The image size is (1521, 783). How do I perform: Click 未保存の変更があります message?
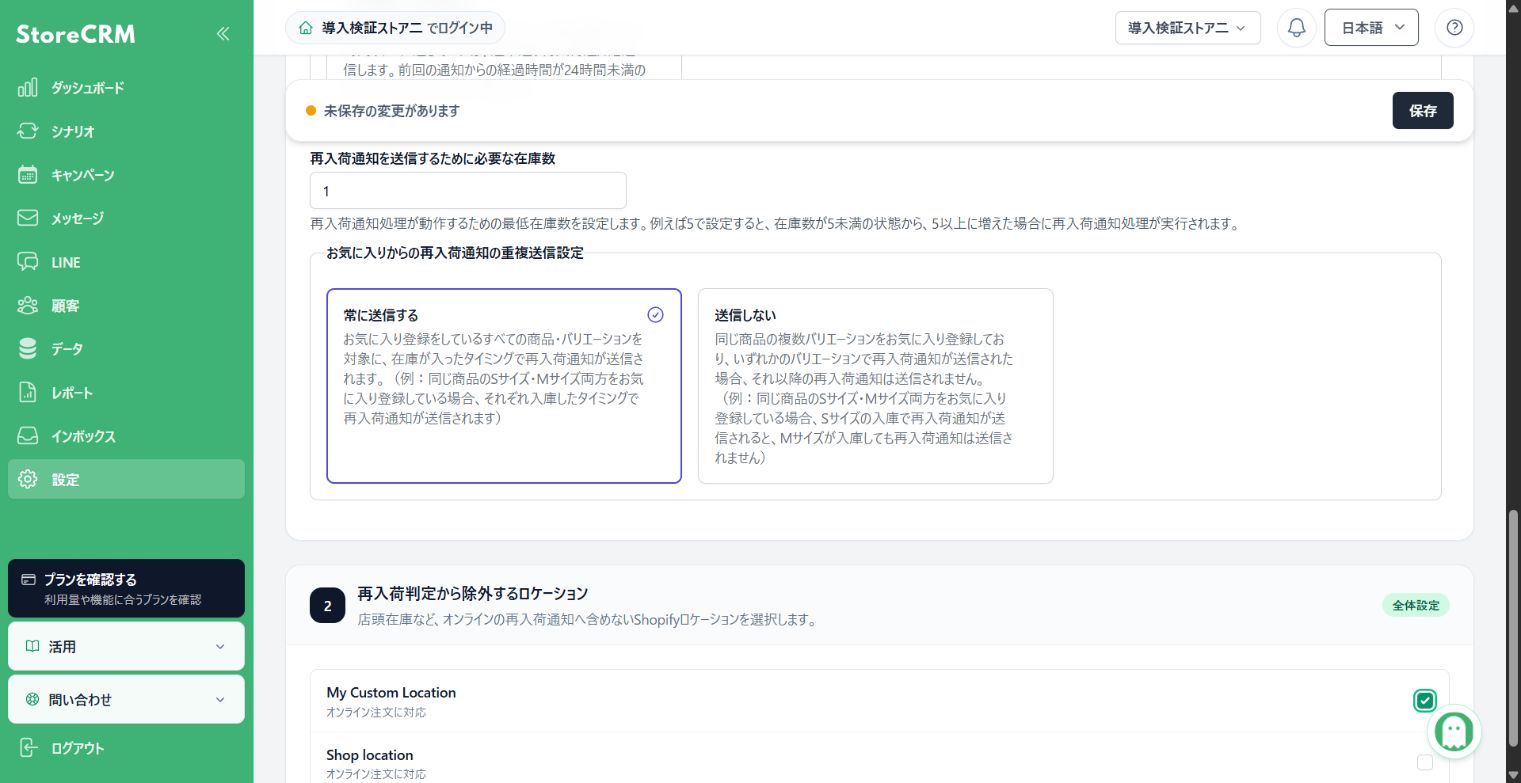pyautogui.click(x=392, y=110)
